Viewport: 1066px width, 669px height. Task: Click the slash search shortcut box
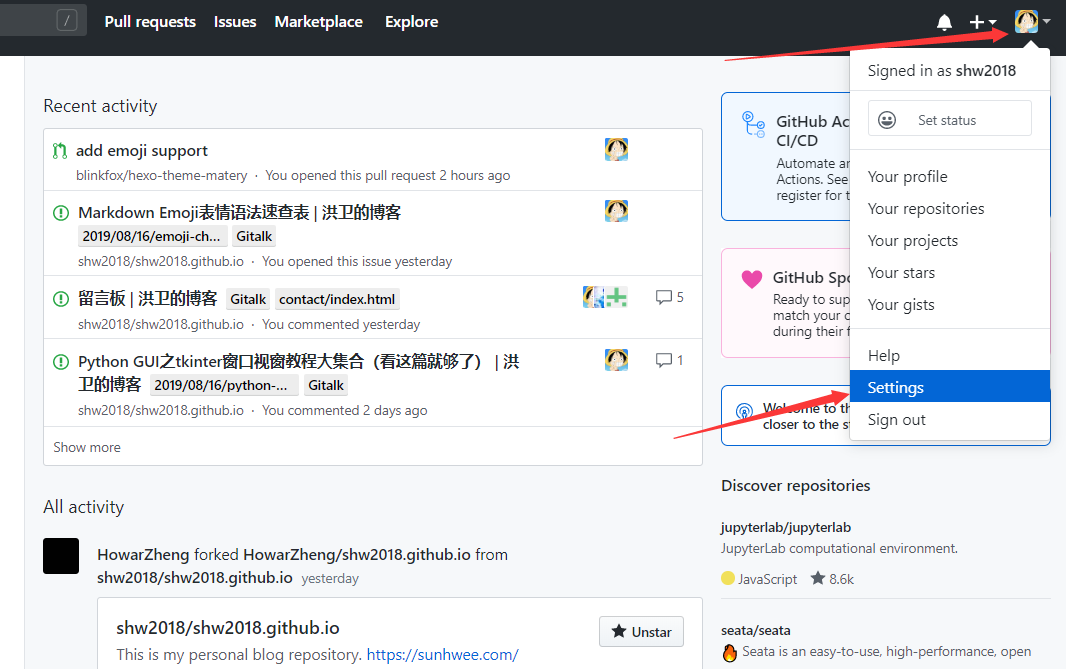[67, 21]
